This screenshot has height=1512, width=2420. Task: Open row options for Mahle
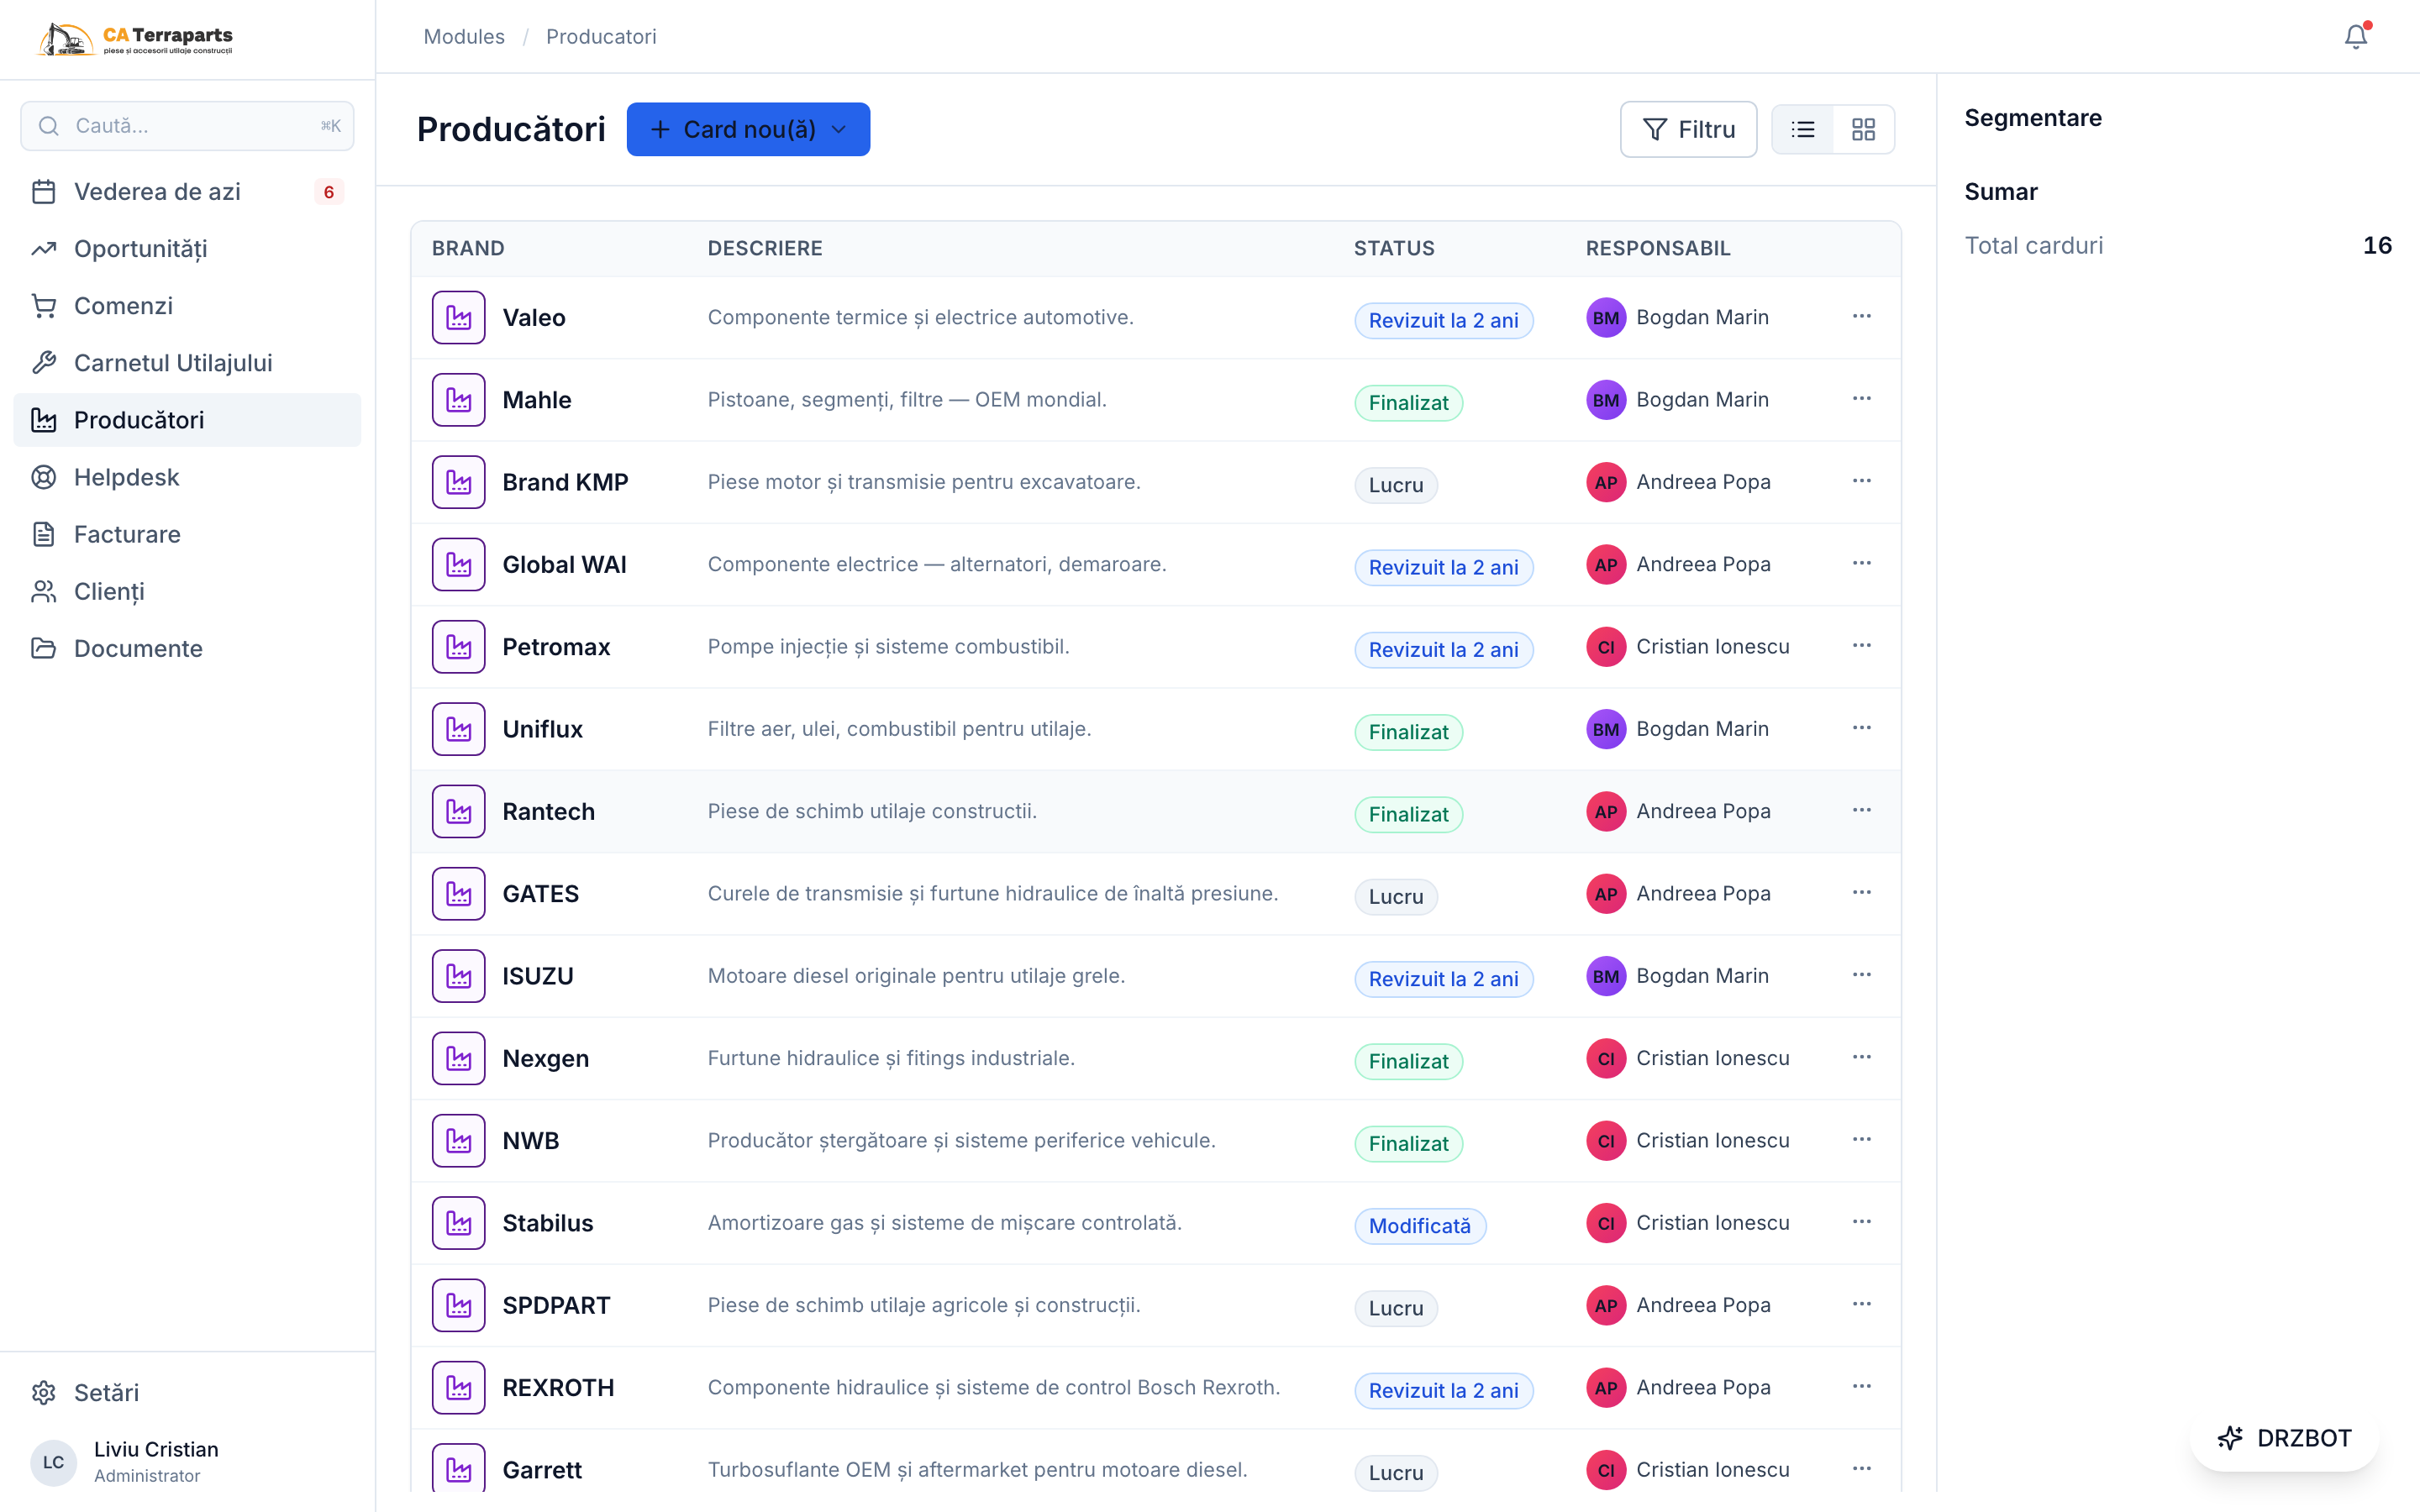click(x=1861, y=399)
